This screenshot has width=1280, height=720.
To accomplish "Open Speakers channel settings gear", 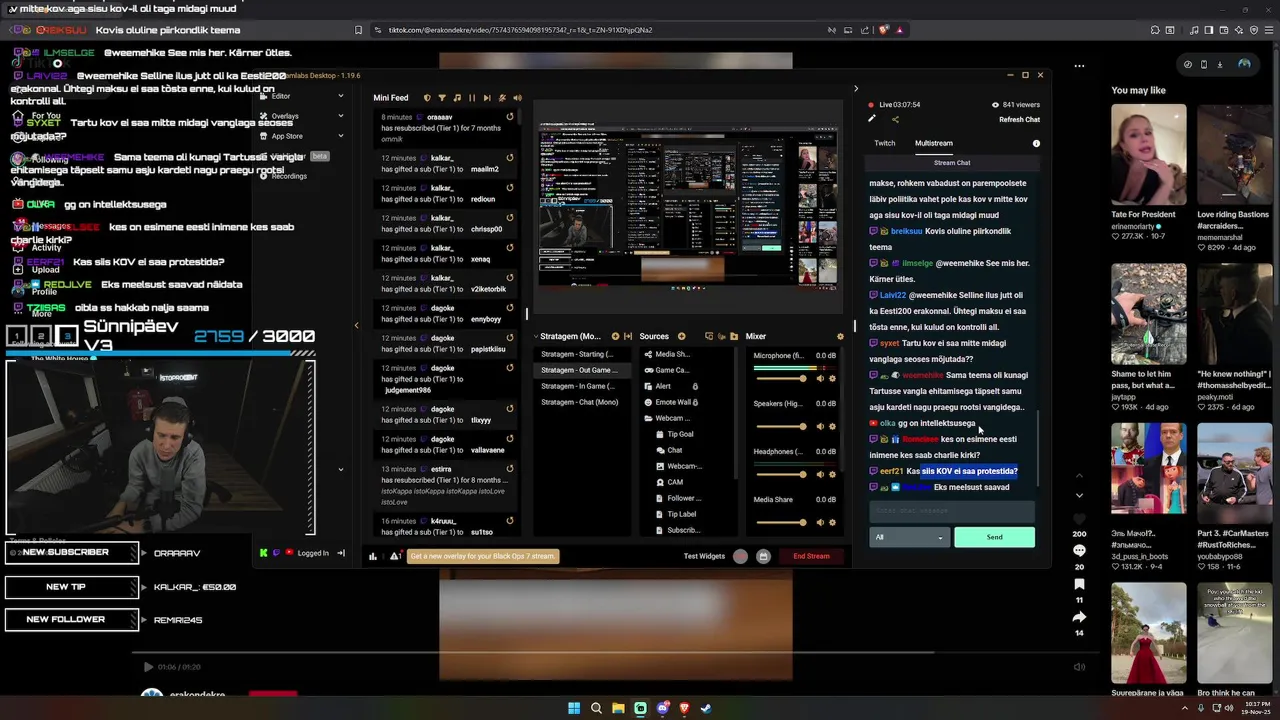I will pos(832,426).
